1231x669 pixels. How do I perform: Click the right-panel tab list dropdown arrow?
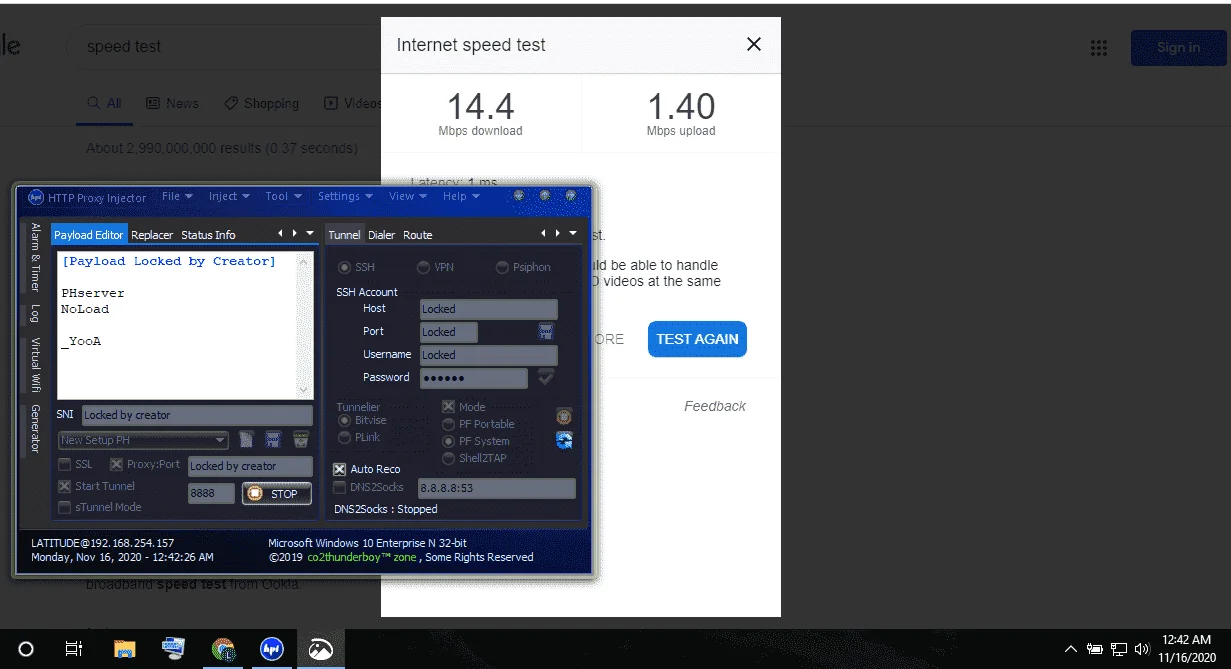pos(573,233)
